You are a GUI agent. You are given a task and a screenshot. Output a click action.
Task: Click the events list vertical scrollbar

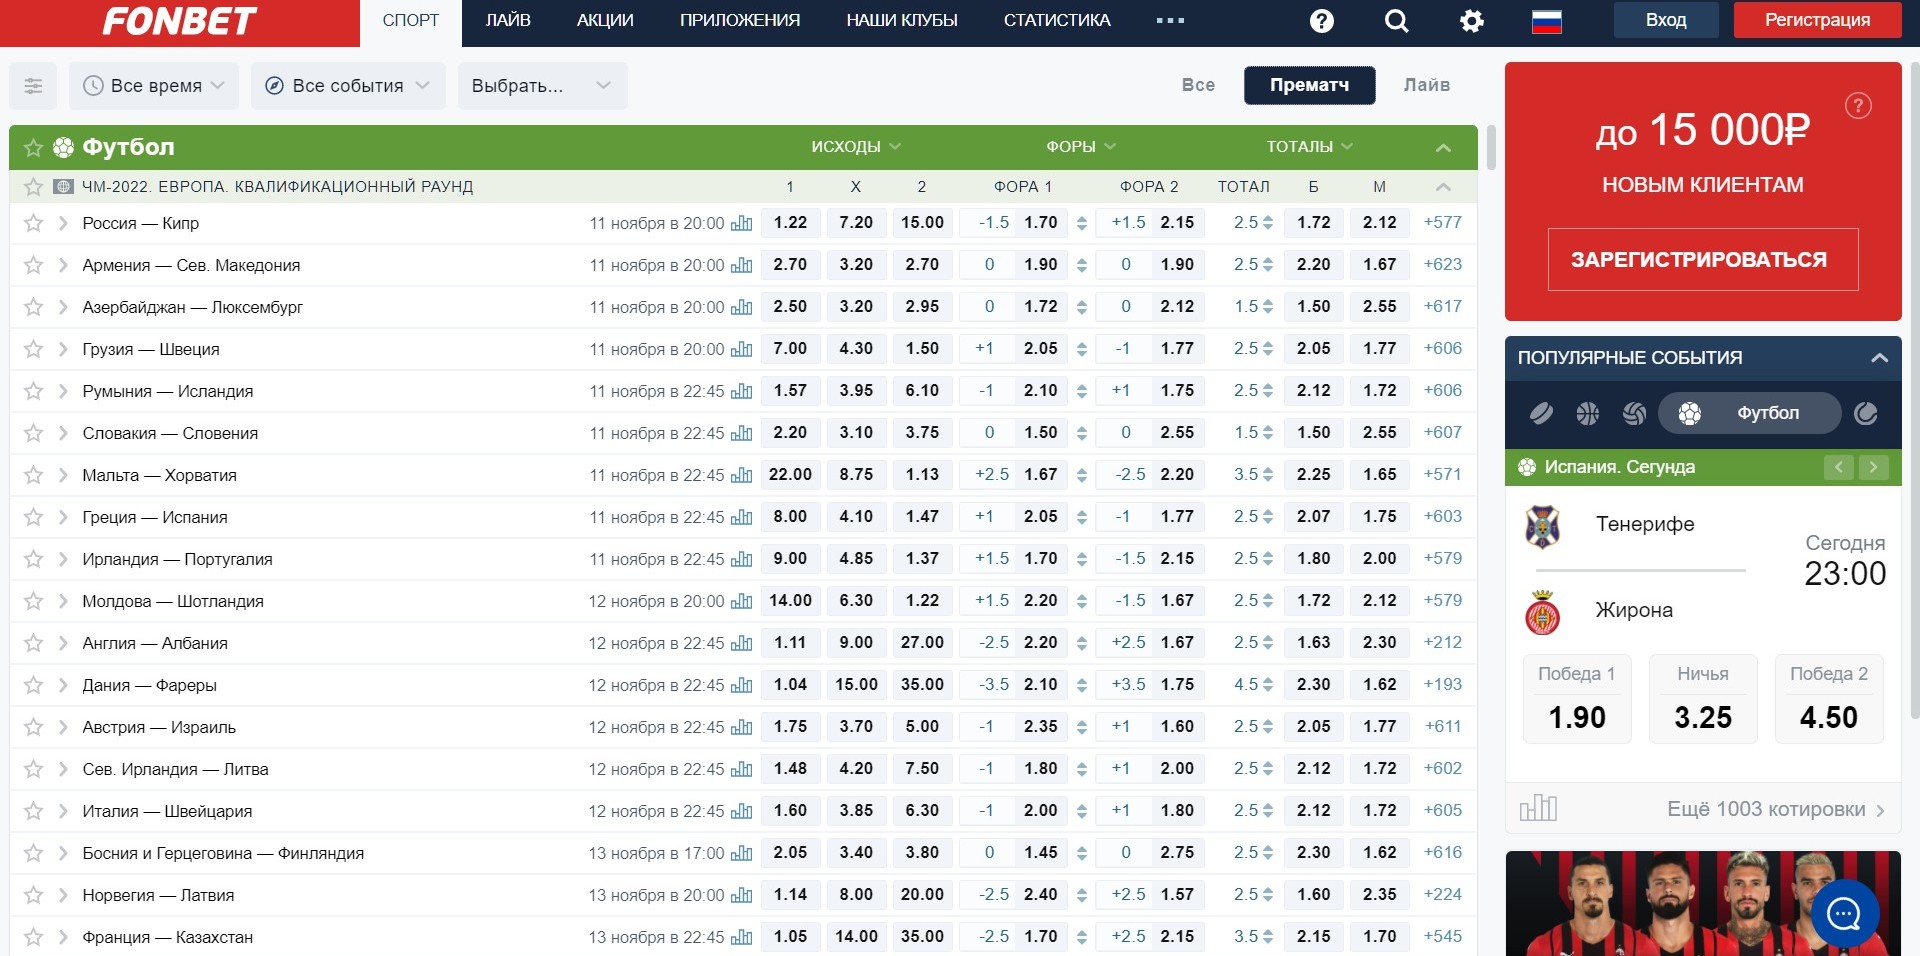point(1491,148)
